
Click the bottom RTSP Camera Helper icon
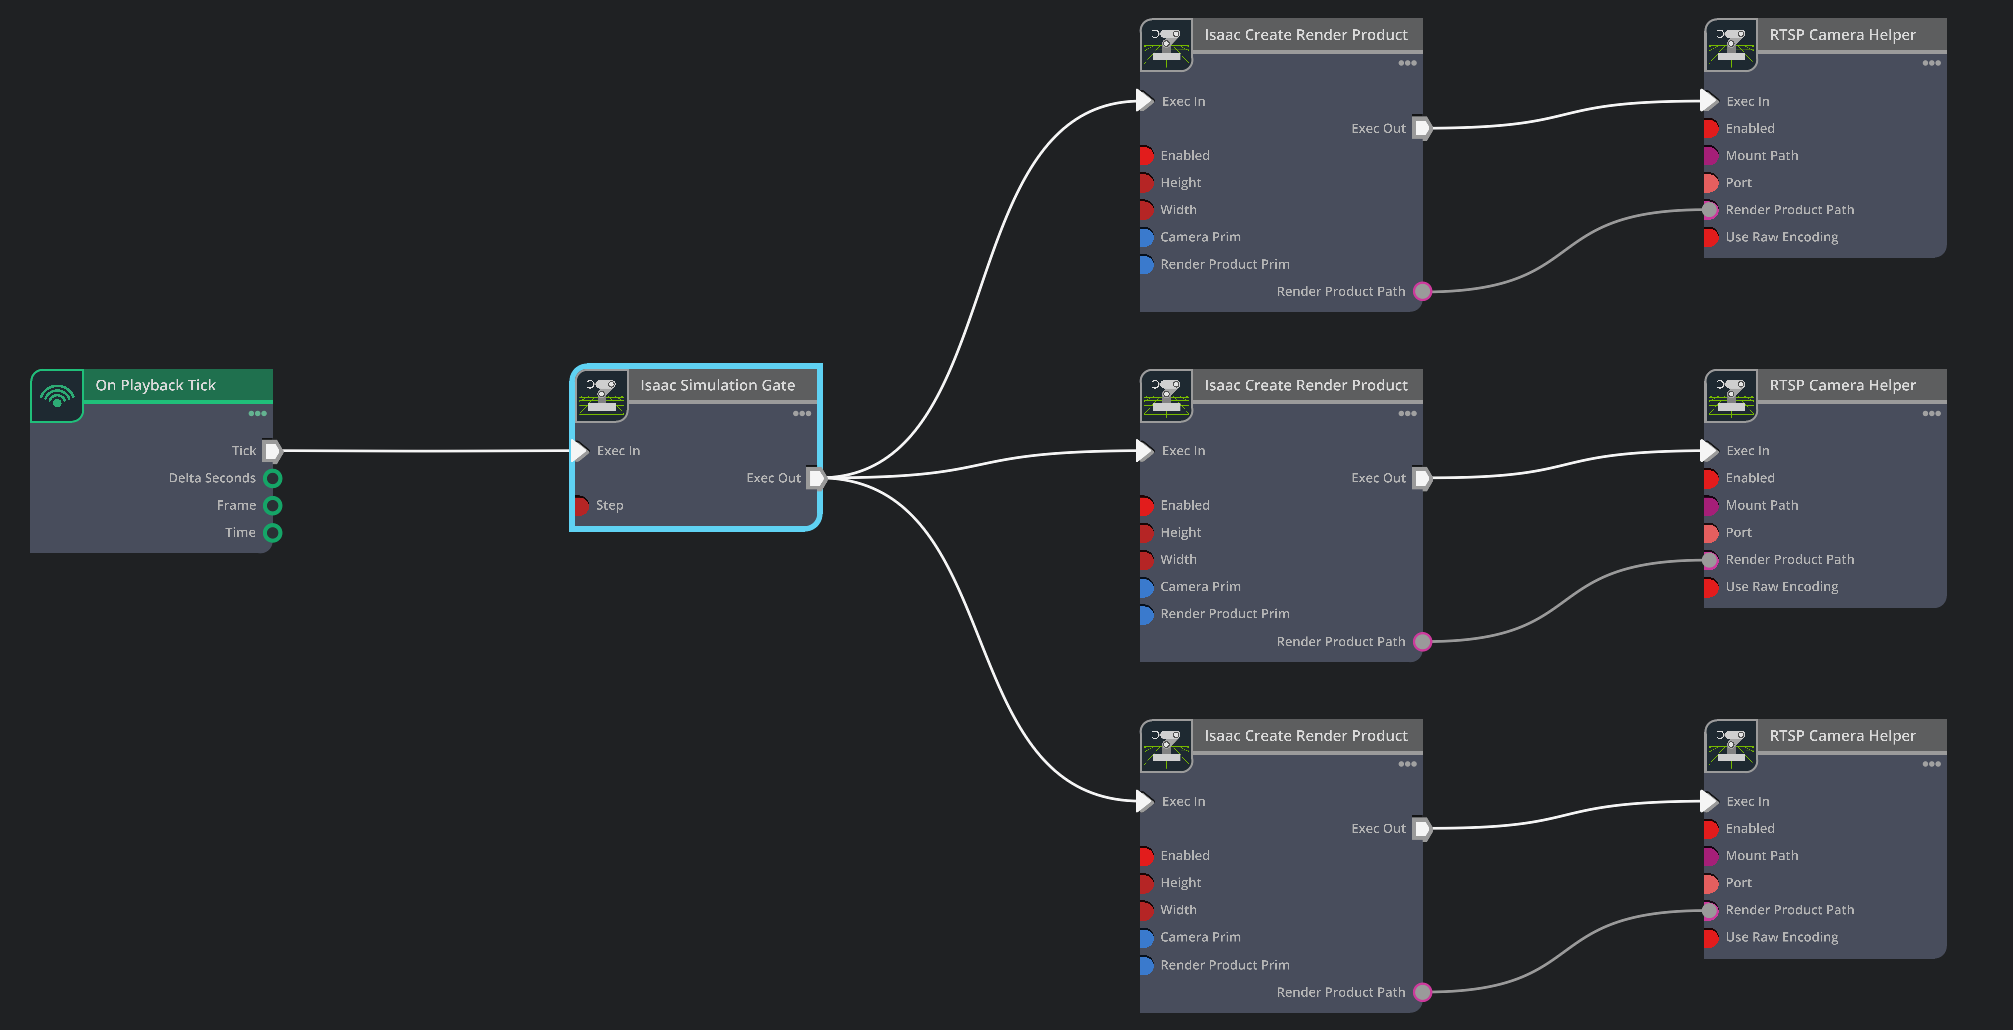[x=1731, y=746]
